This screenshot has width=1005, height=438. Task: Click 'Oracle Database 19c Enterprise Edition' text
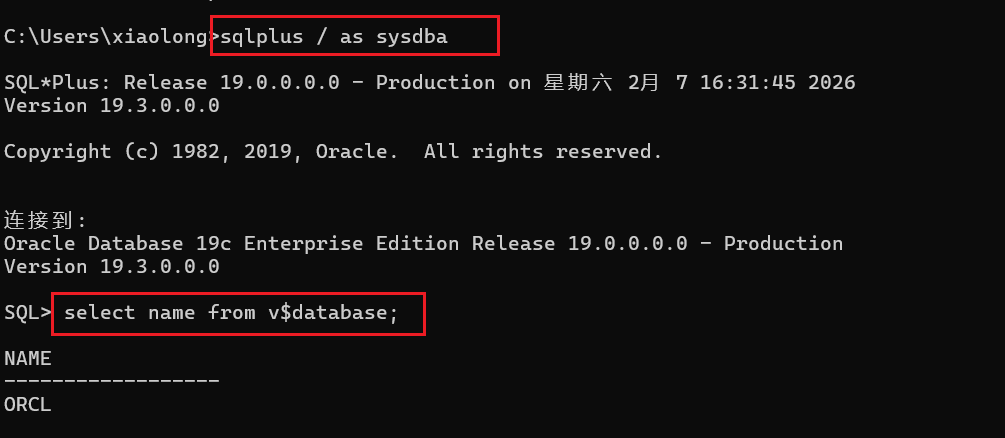click(231, 244)
